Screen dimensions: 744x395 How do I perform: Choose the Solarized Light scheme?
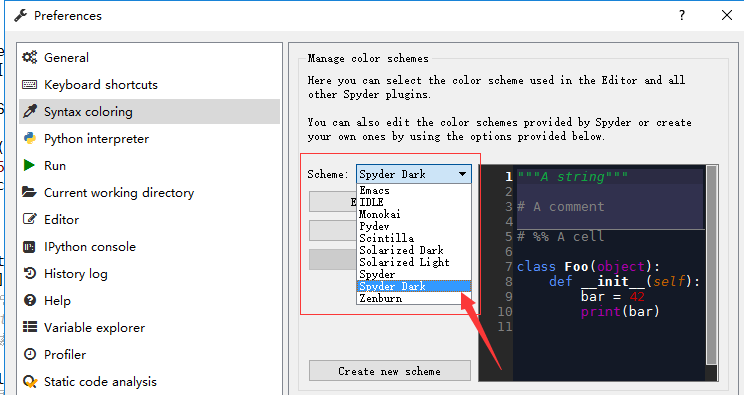(414, 262)
